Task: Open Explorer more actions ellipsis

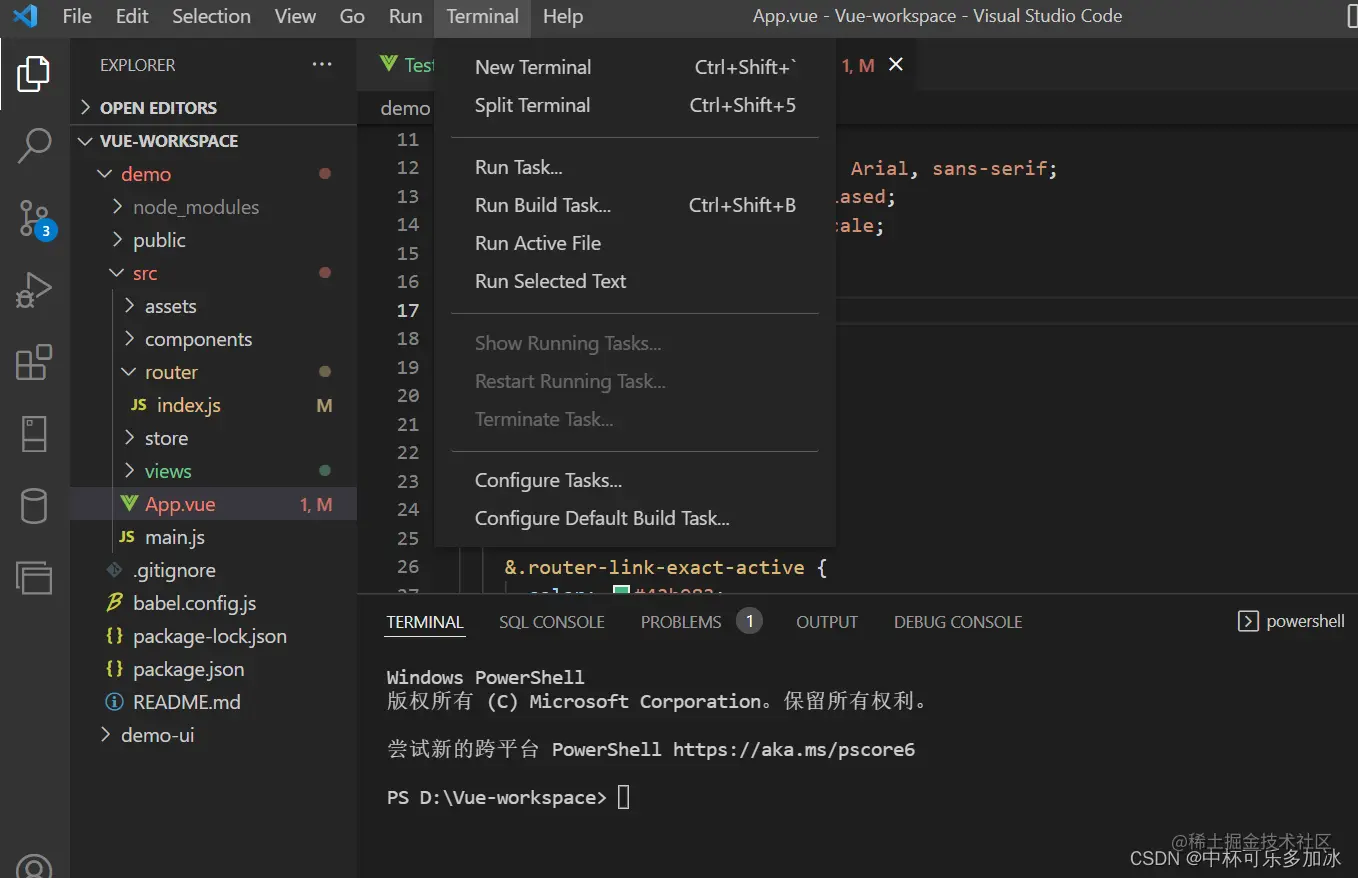Action: [322, 65]
